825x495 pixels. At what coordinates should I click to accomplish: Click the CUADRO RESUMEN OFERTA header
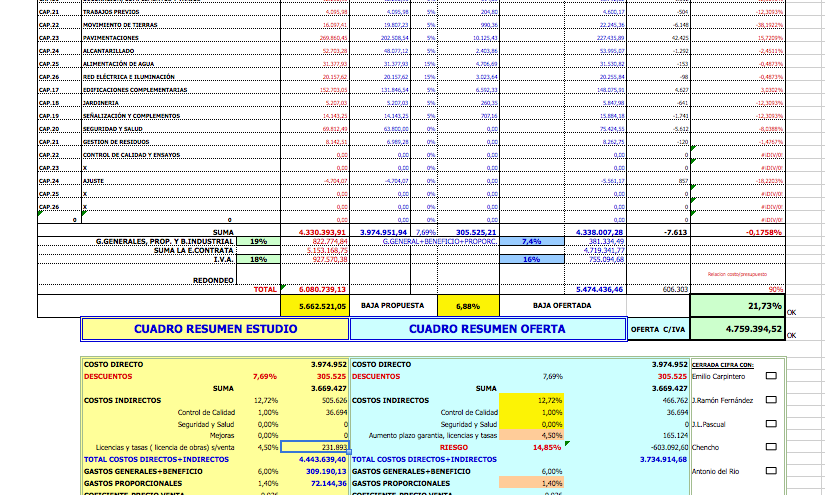487,329
